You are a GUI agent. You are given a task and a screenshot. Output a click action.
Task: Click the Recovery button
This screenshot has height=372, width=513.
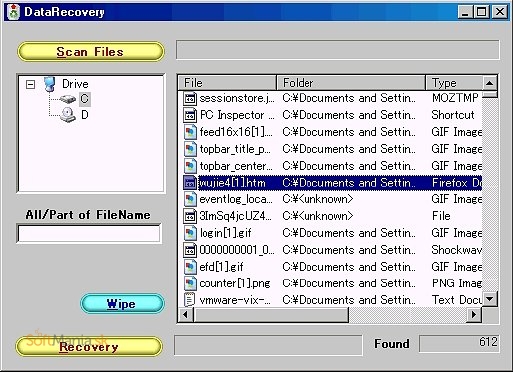[89, 347]
